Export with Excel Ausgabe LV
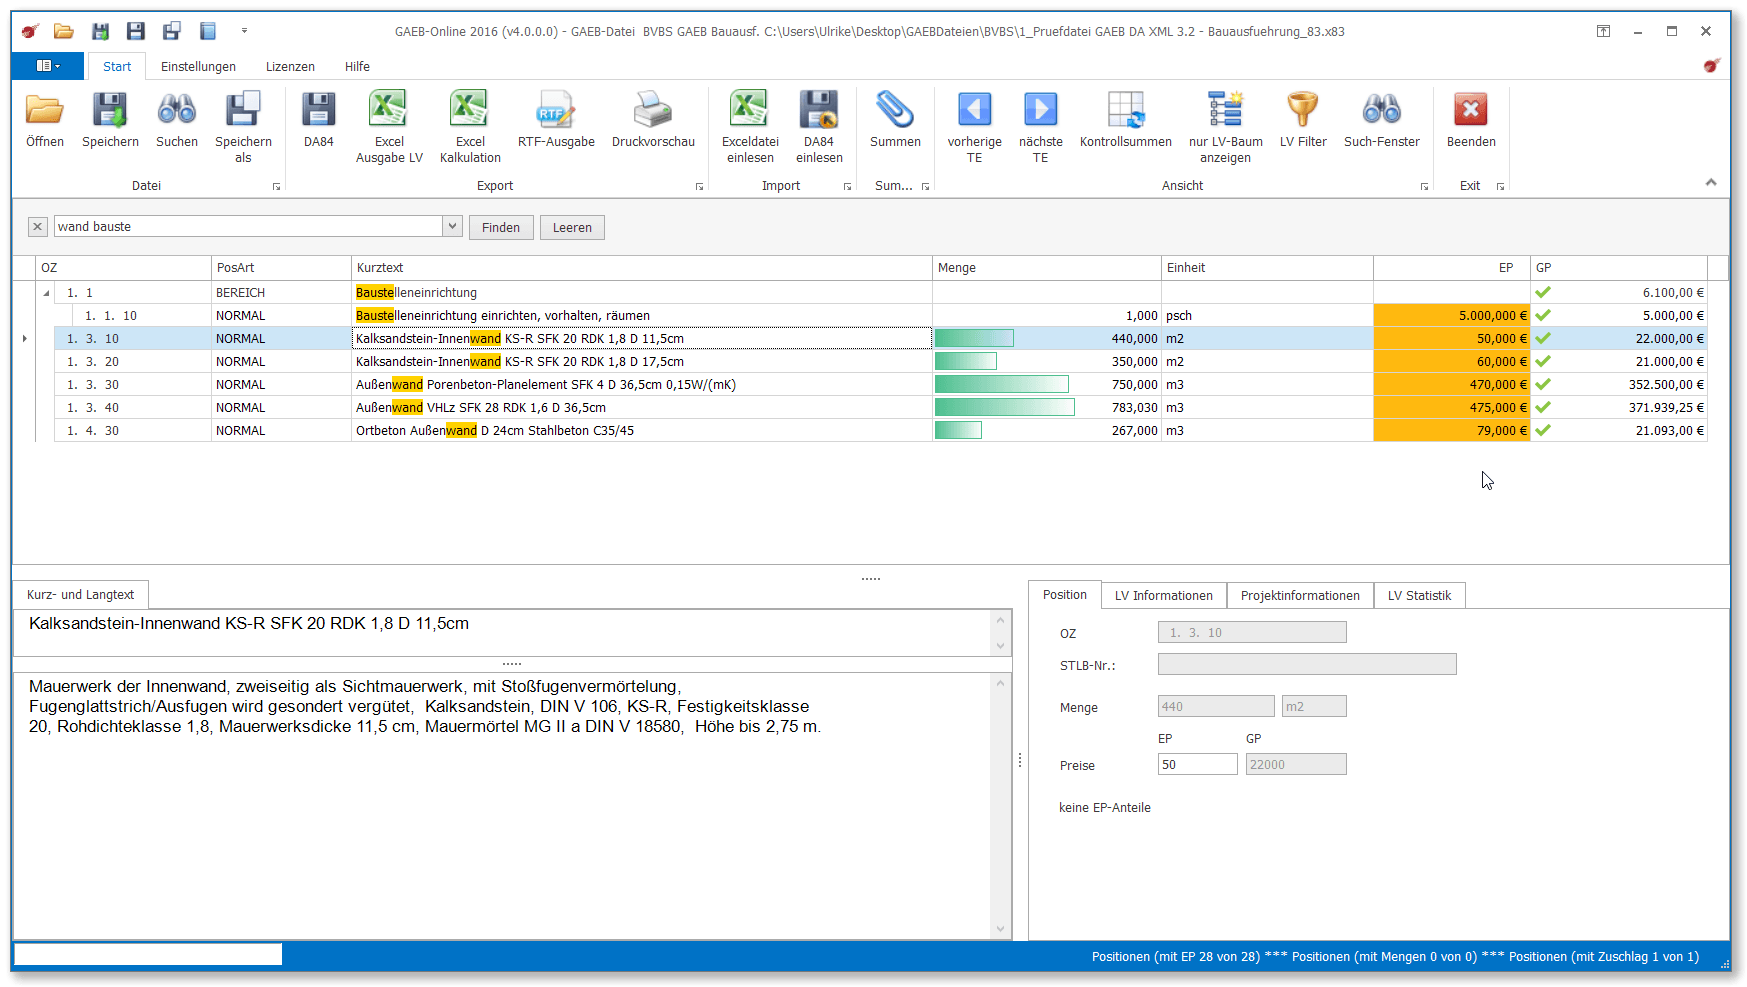This screenshot has width=1747, height=987. coord(389,110)
